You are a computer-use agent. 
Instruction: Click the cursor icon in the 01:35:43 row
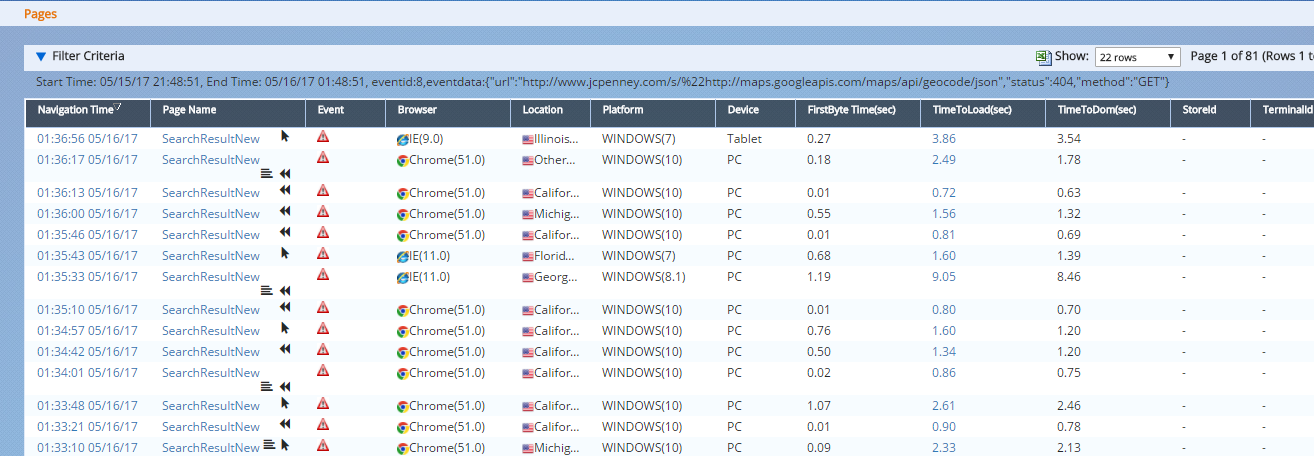pyautogui.click(x=285, y=253)
